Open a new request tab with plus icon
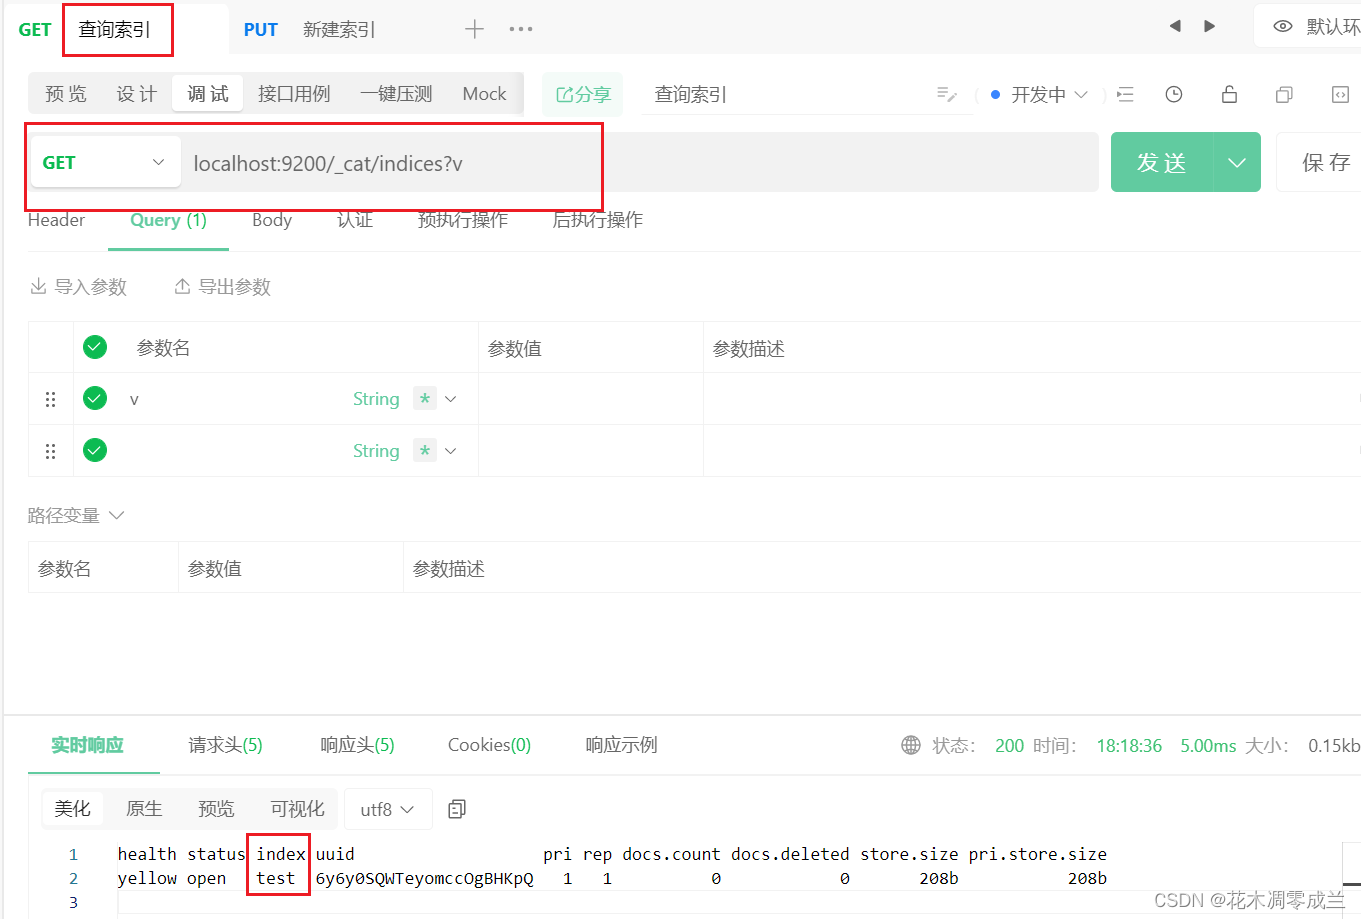This screenshot has width=1361, height=919. tap(474, 29)
